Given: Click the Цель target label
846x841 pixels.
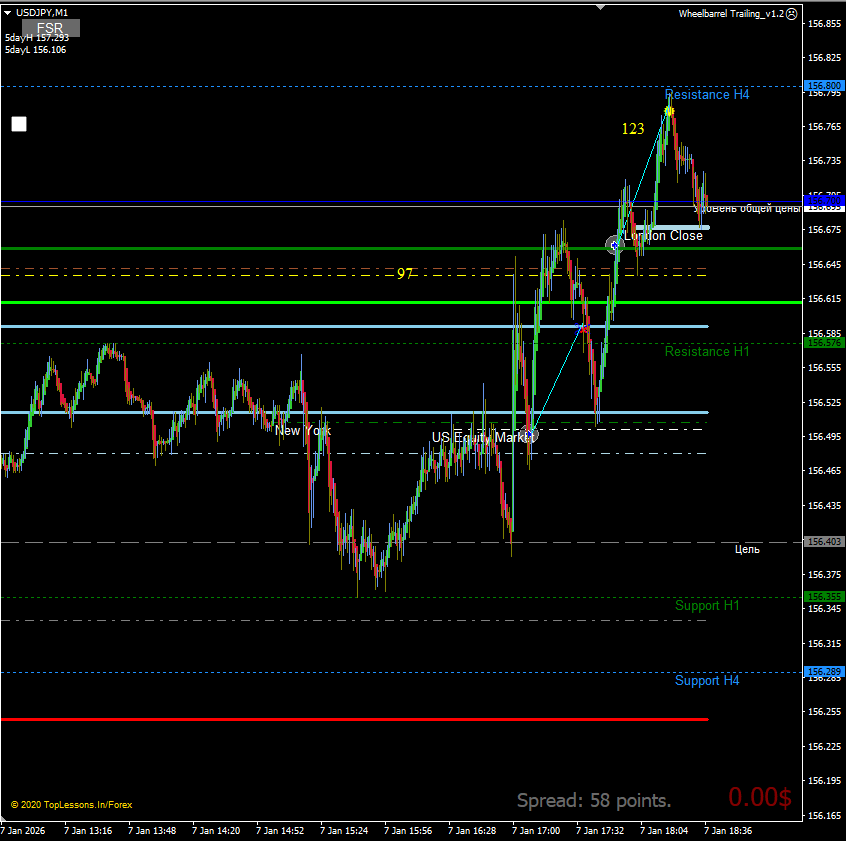Looking at the screenshot, I should click(x=747, y=549).
